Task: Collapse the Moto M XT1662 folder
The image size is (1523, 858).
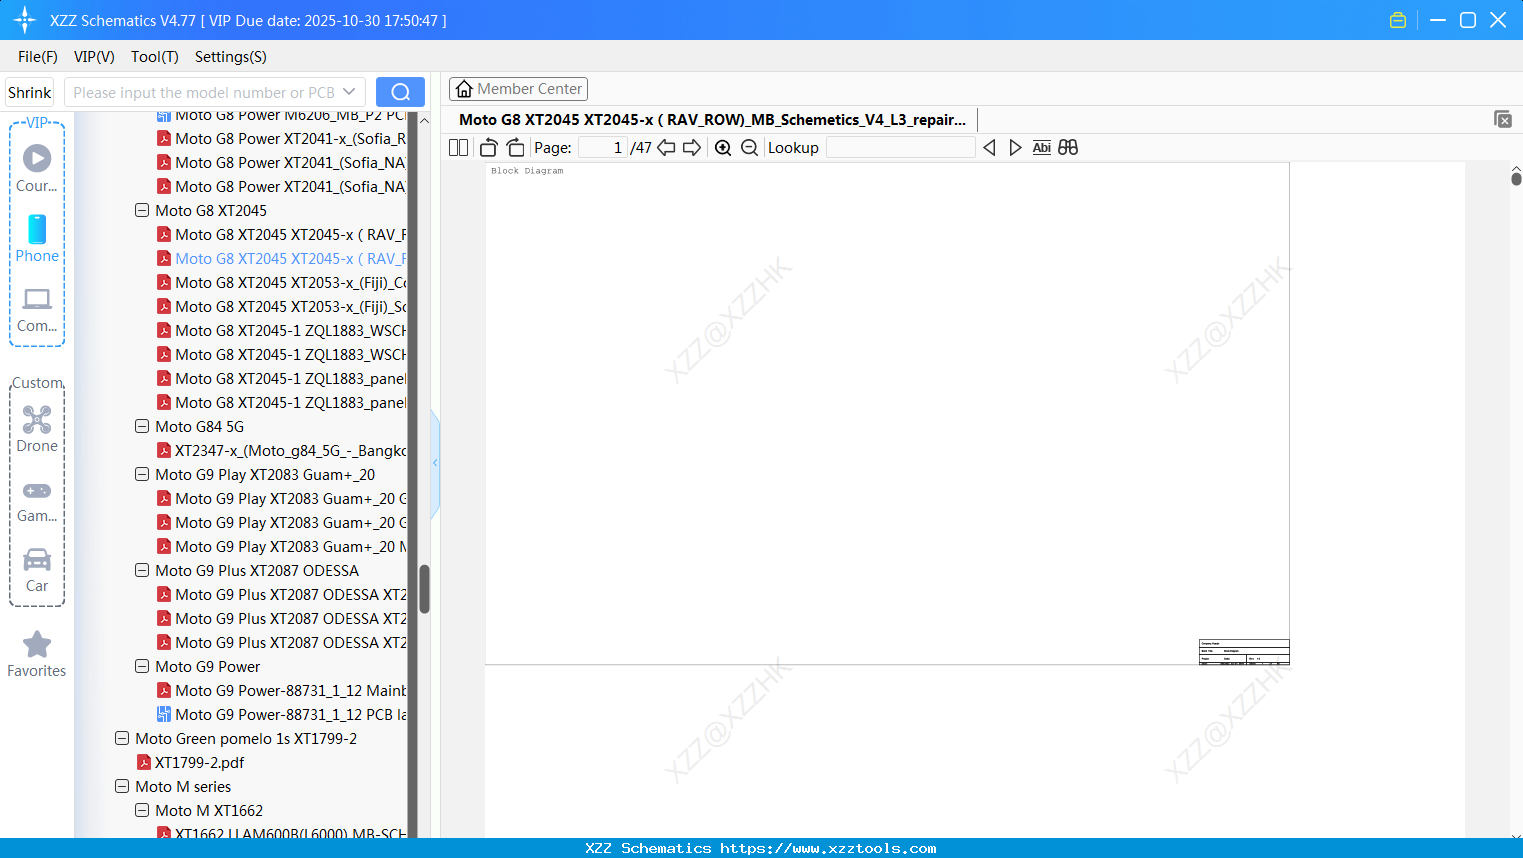Action: coord(142,811)
